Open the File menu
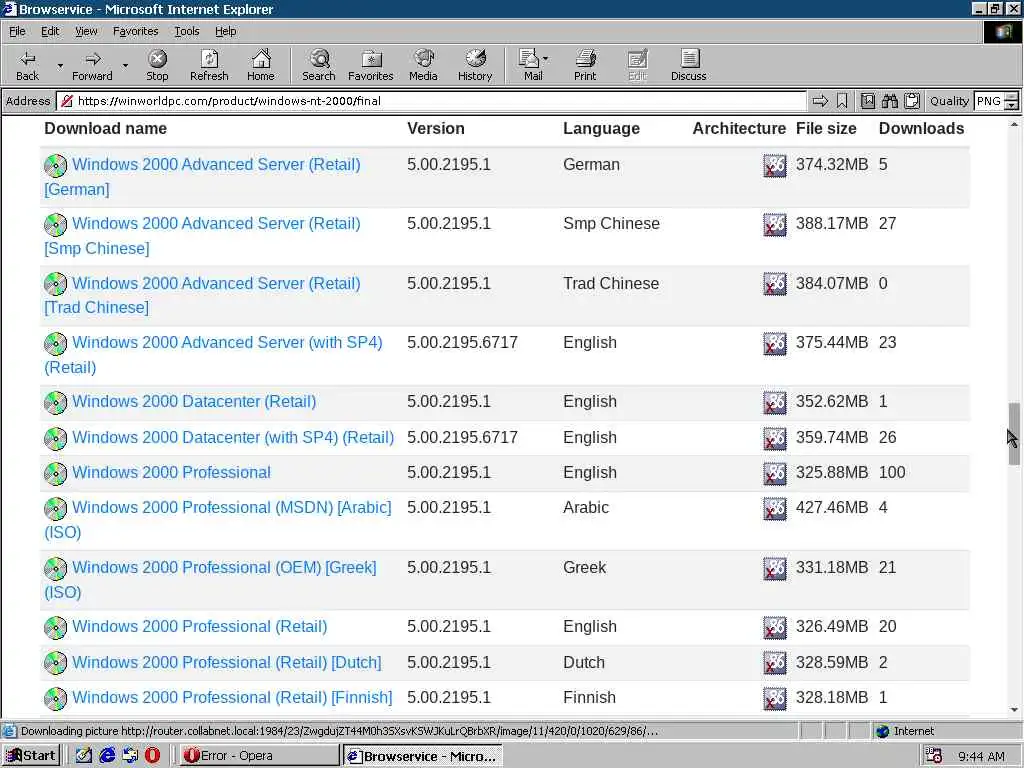Image resolution: width=1024 pixels, height=768 pixels. (17, 31)
